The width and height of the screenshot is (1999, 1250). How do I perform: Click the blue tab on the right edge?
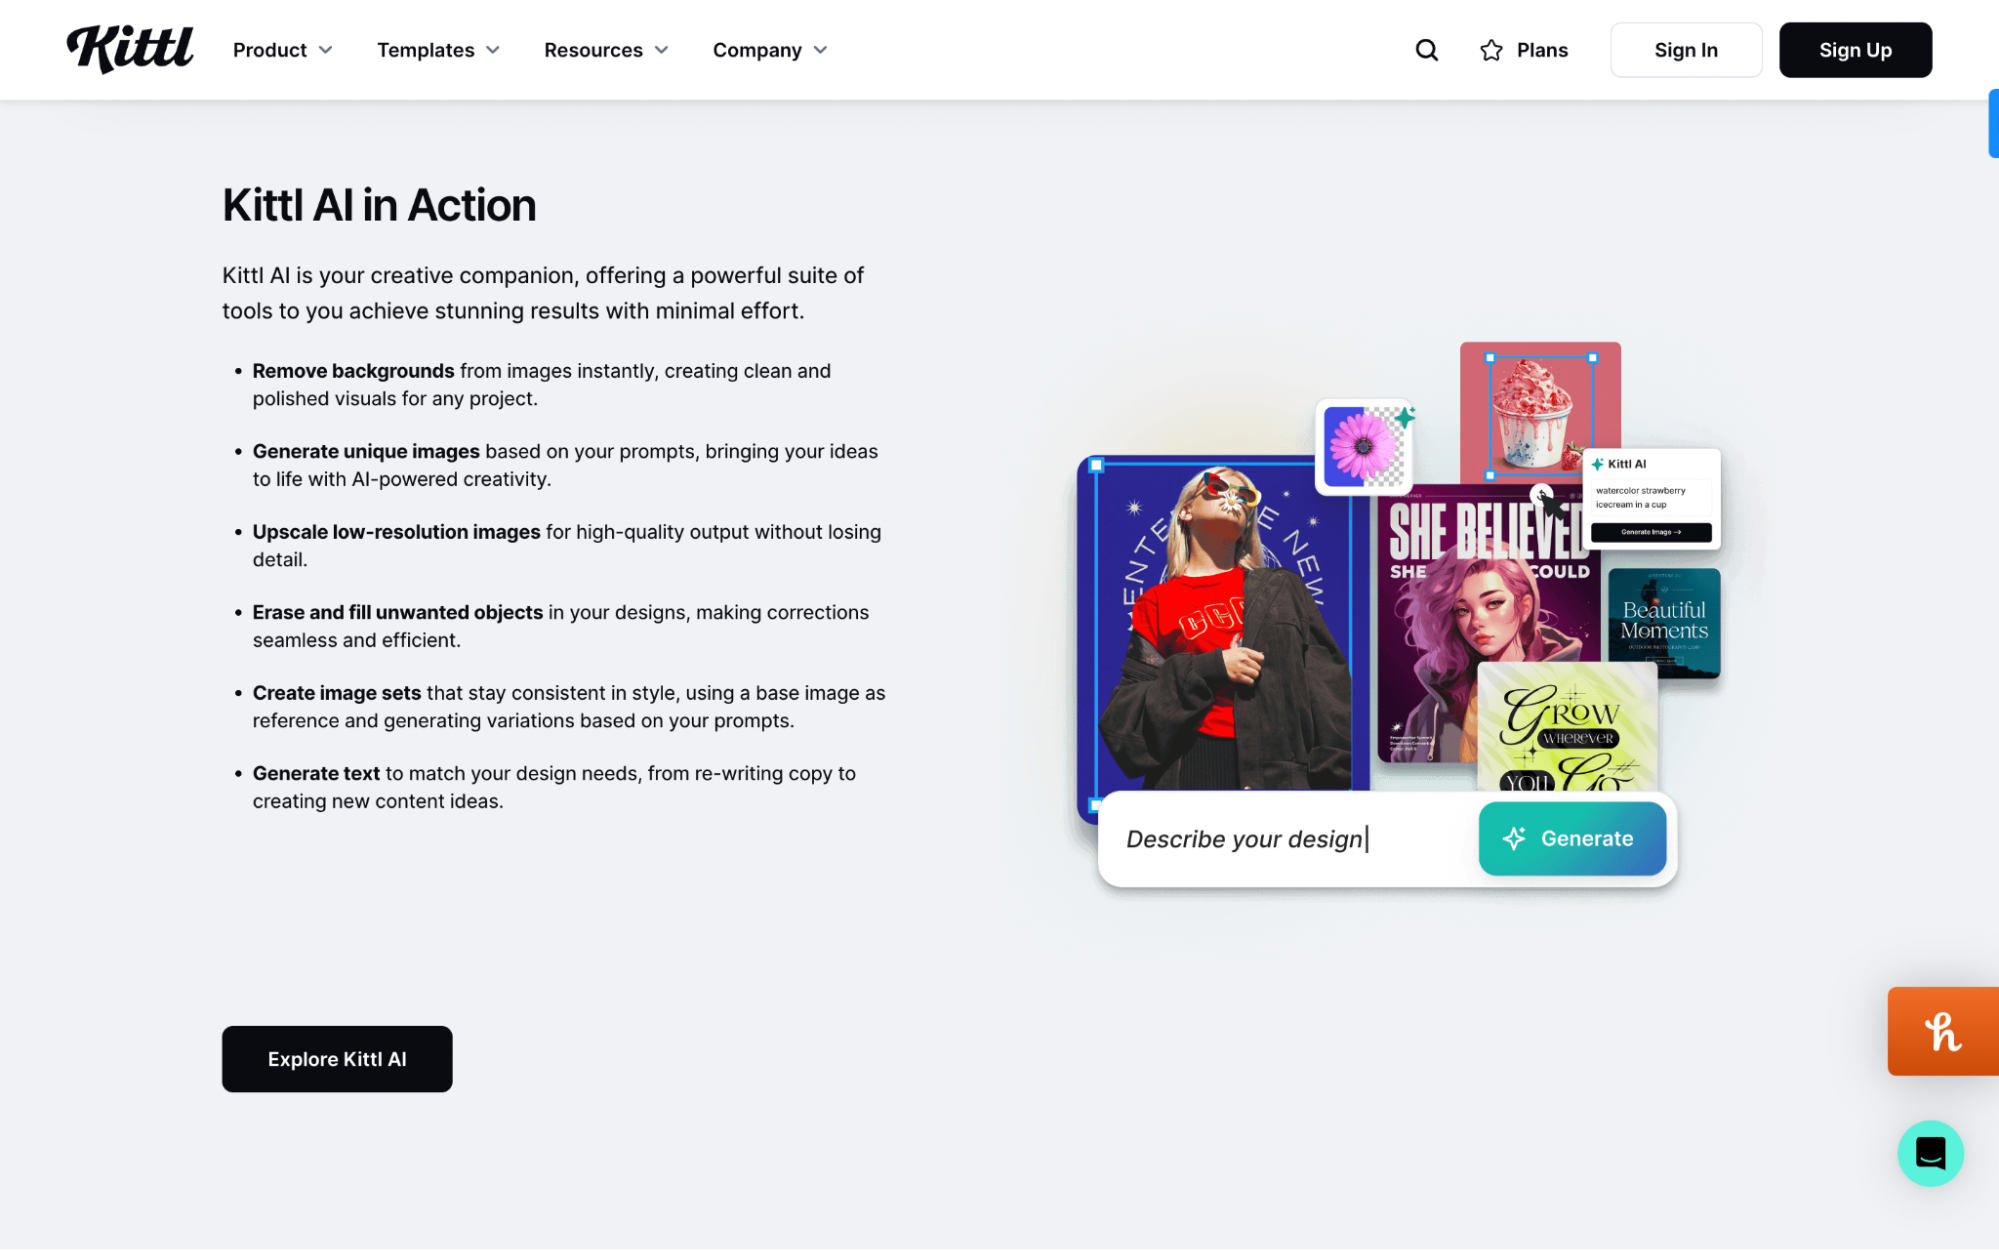point(1993,123)
